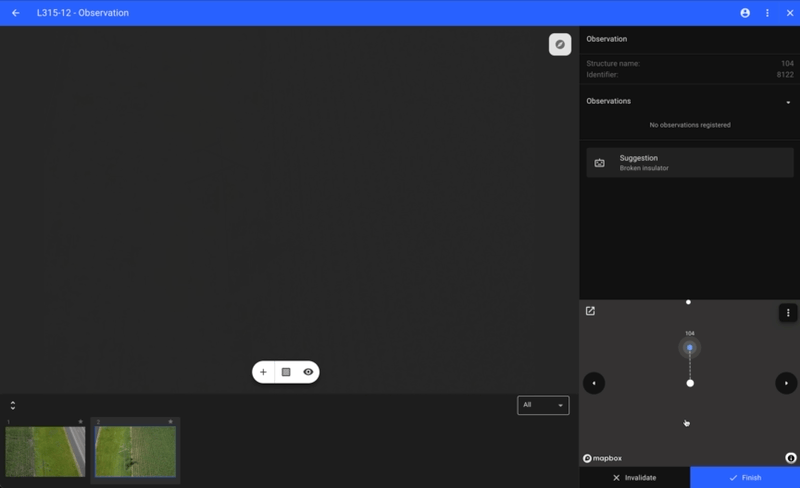Image resolution: width=800 pixels, height=488 pixels.
Task: Go to the previous structure on the map
Action: pos(594,383)
